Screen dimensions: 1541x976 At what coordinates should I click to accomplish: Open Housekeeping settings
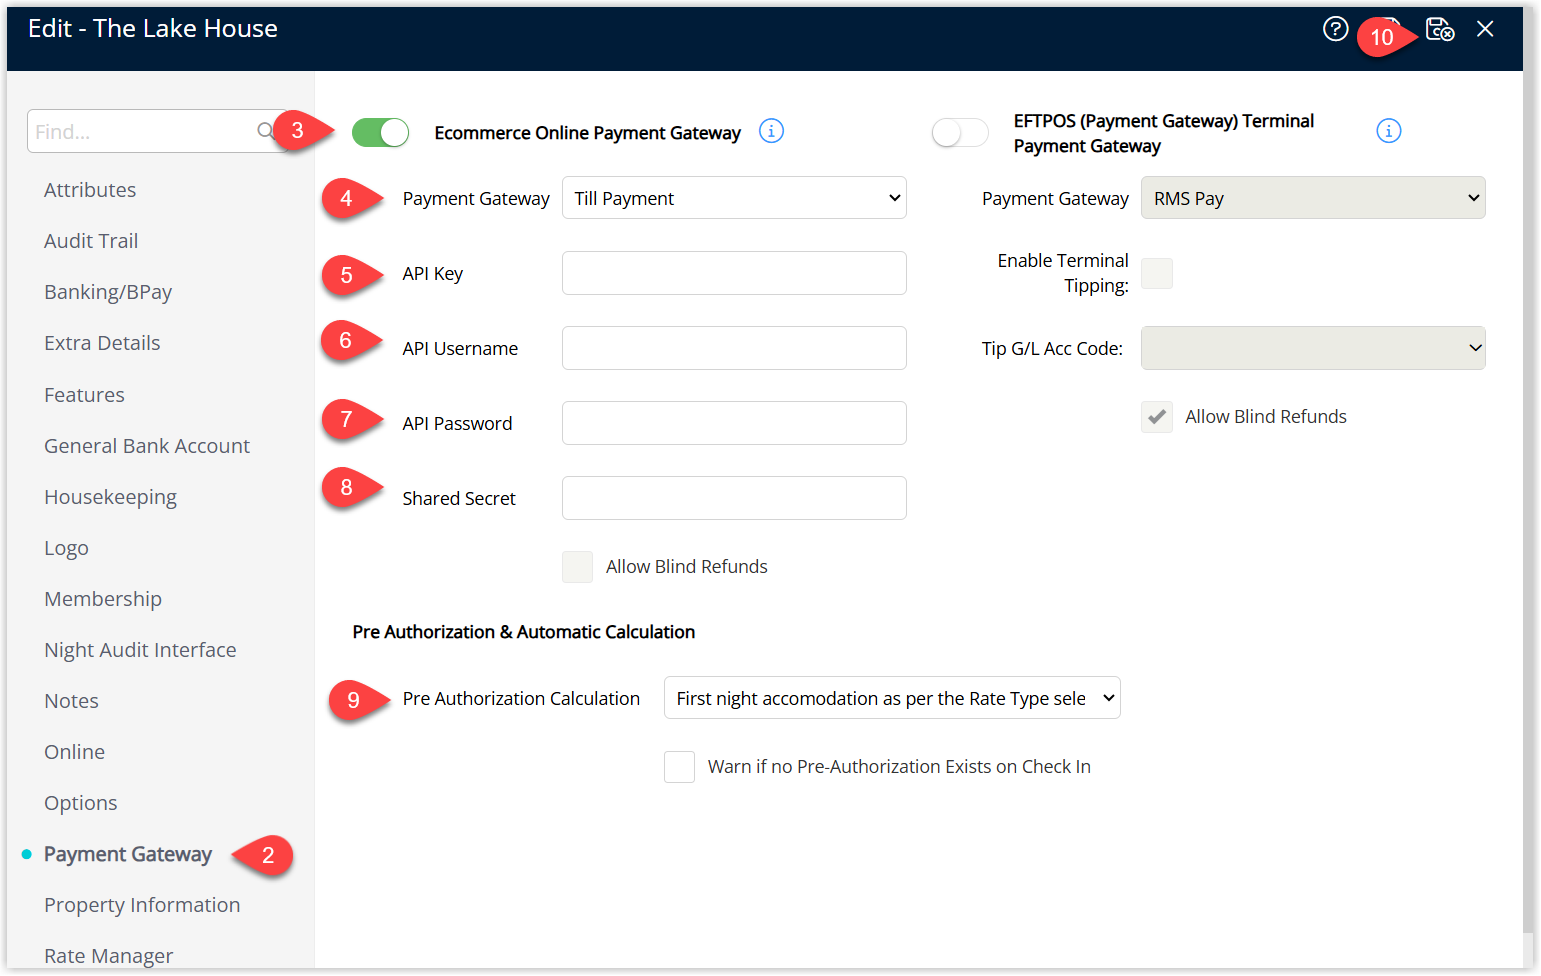(x=110, y=497)
